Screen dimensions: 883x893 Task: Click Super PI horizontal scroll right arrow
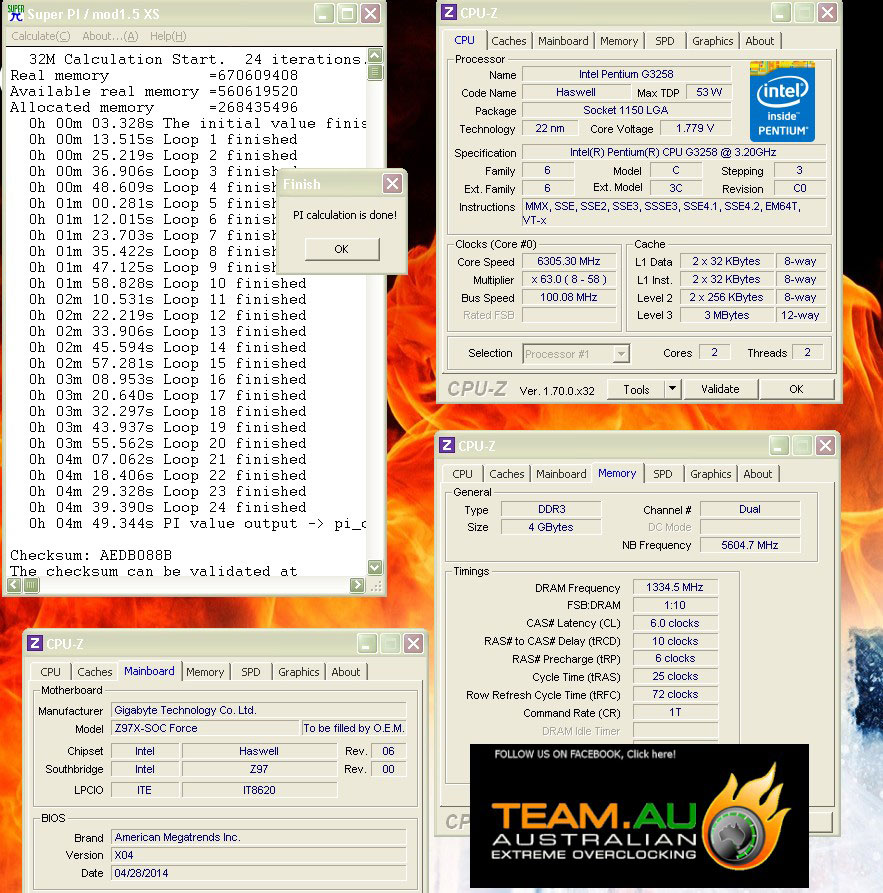pyautogui.click(x=357, y=585)
